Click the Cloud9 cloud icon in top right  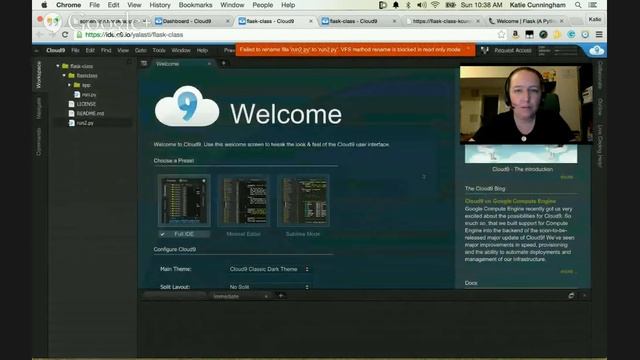coord(596,50)
